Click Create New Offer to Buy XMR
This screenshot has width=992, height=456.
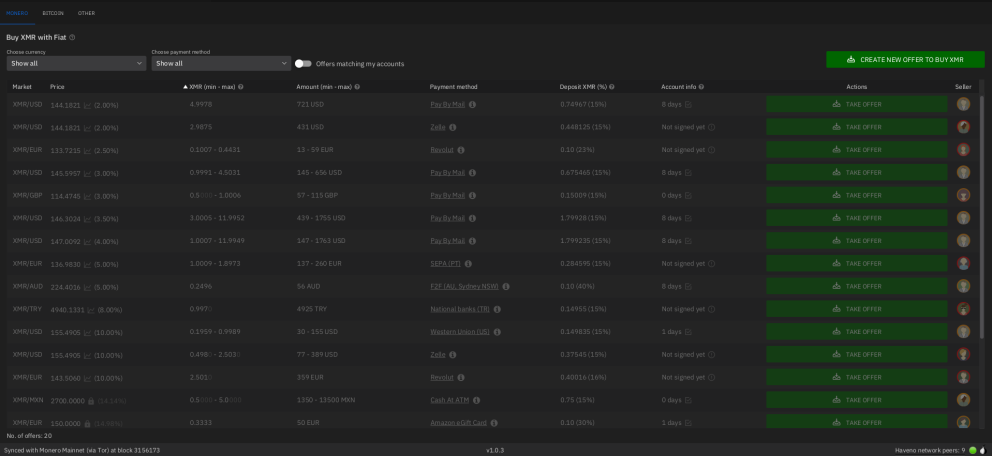coord(905,59)
